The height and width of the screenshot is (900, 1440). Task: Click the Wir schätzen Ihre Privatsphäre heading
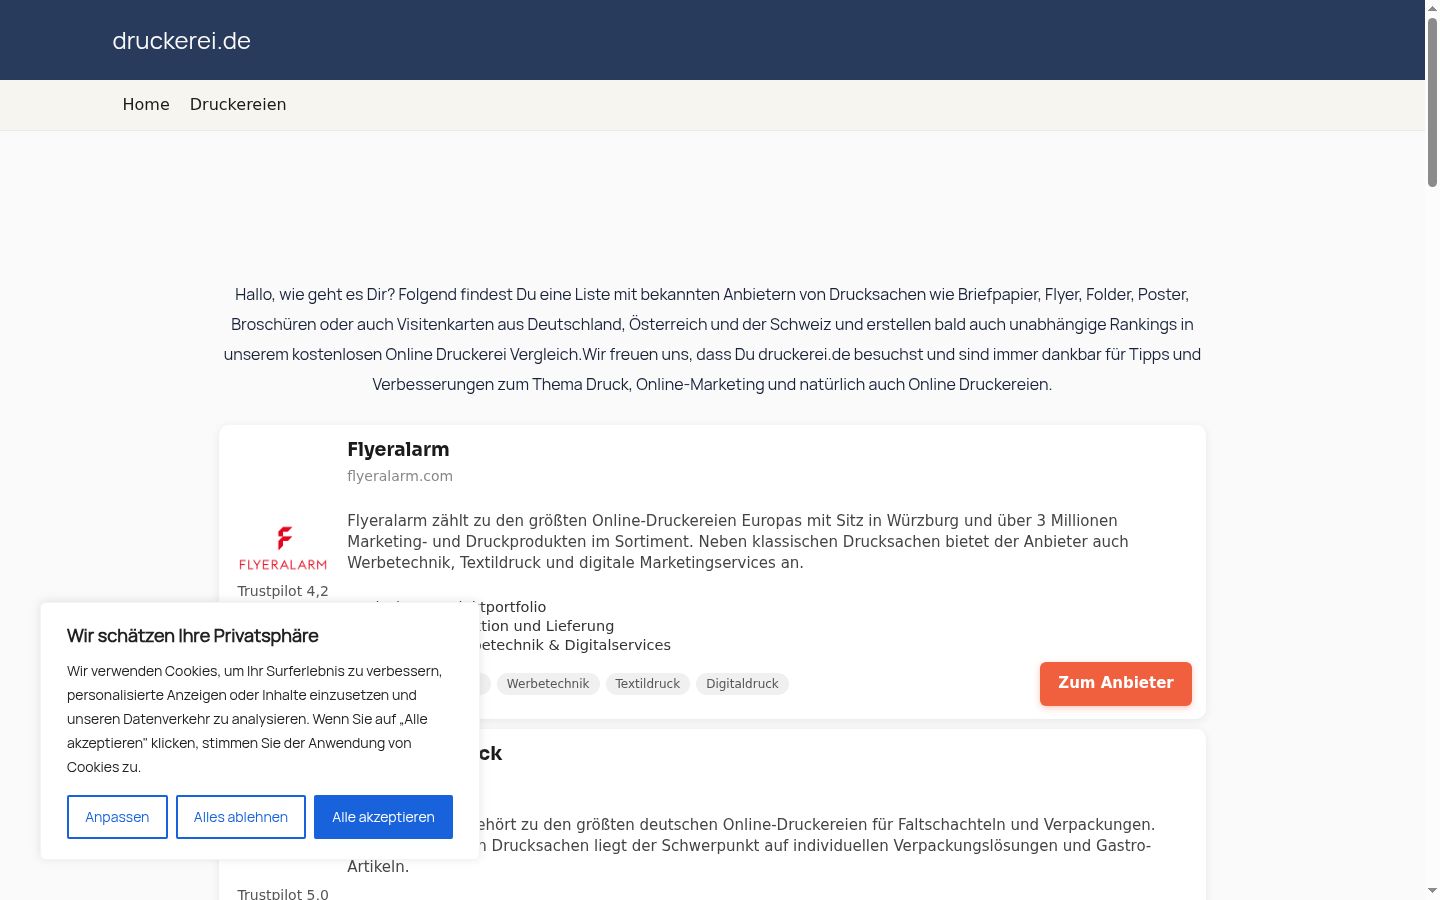193,636
